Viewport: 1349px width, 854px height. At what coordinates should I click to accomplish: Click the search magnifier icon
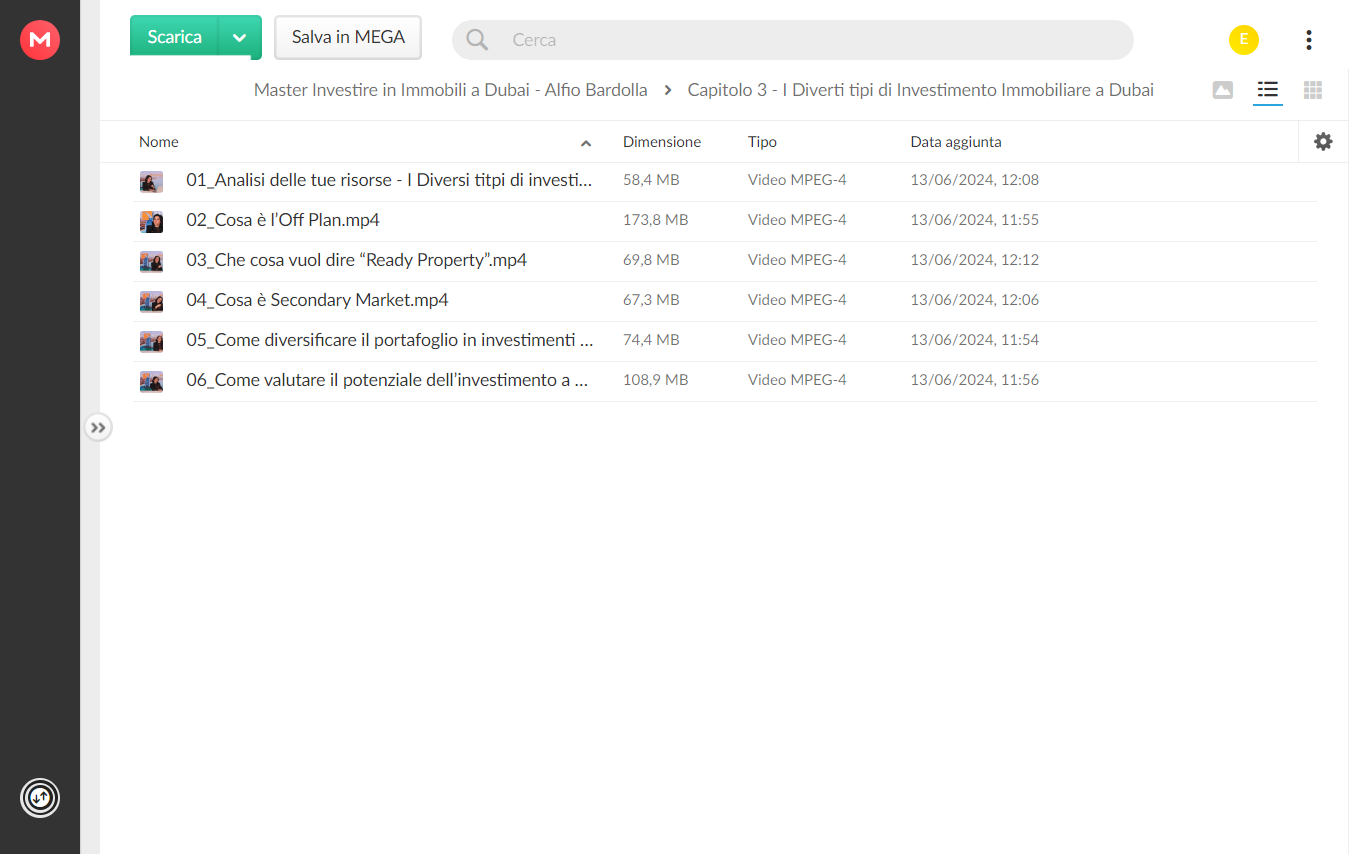478,40
